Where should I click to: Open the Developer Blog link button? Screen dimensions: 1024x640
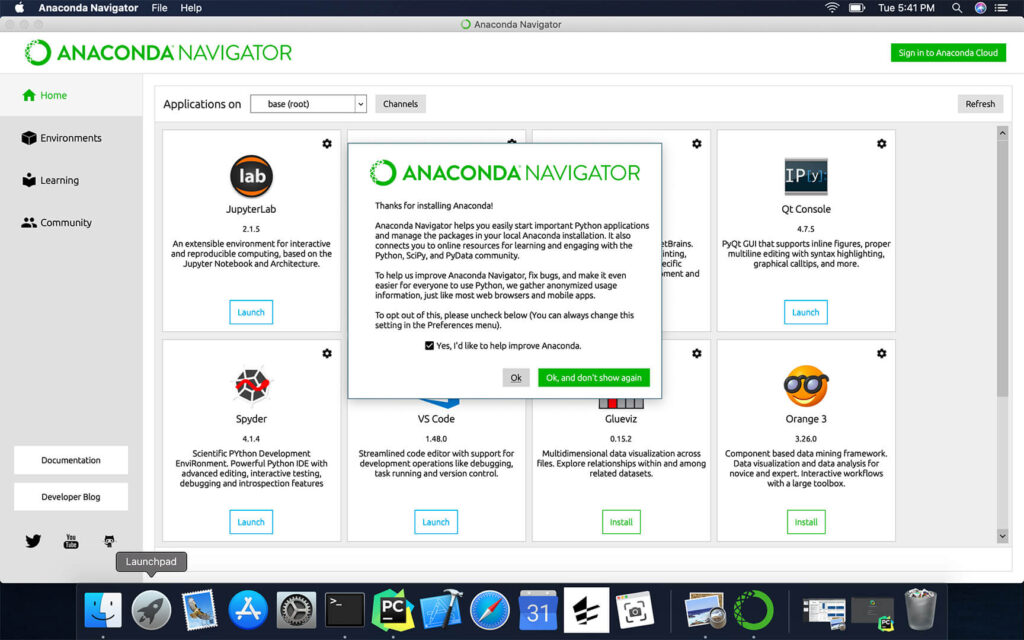[x=71, y=497]
